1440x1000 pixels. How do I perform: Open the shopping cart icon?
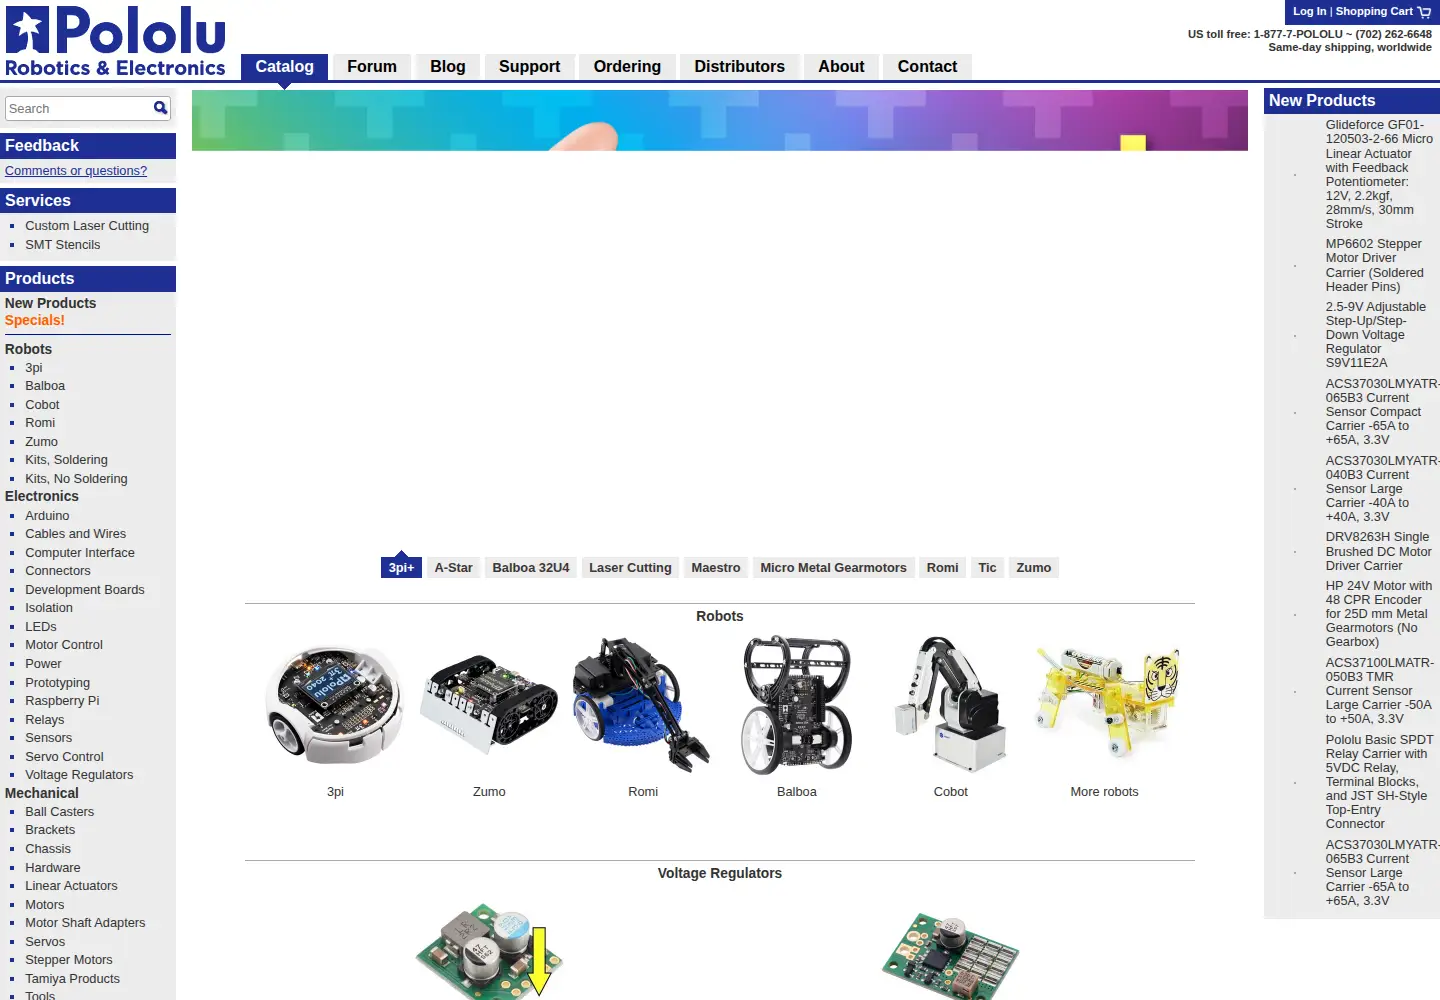click(x=1424, y=12)
